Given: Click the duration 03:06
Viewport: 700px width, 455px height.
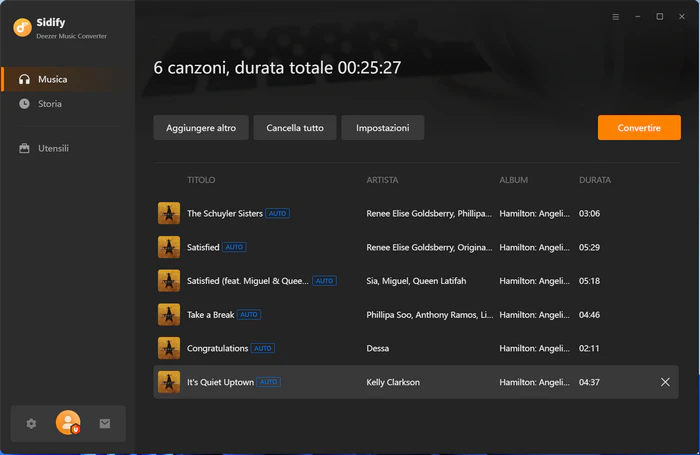Looking at the screenshot, I should (589, 213).
